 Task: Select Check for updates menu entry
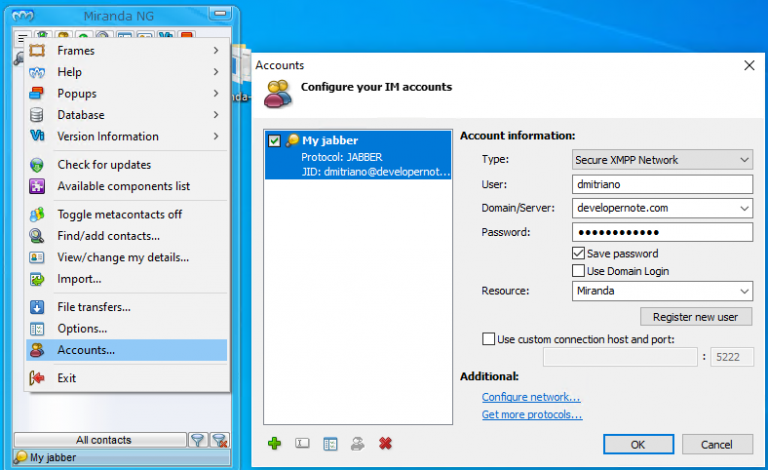[x=127, y=165]
